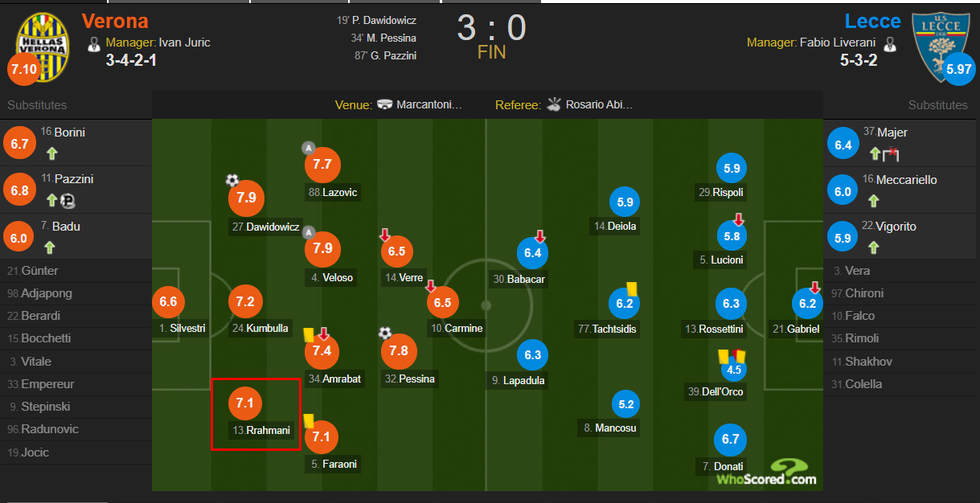Select substitute Pazzini in Verona's bench list
The image size is (980, 503).
coord(74,179)
